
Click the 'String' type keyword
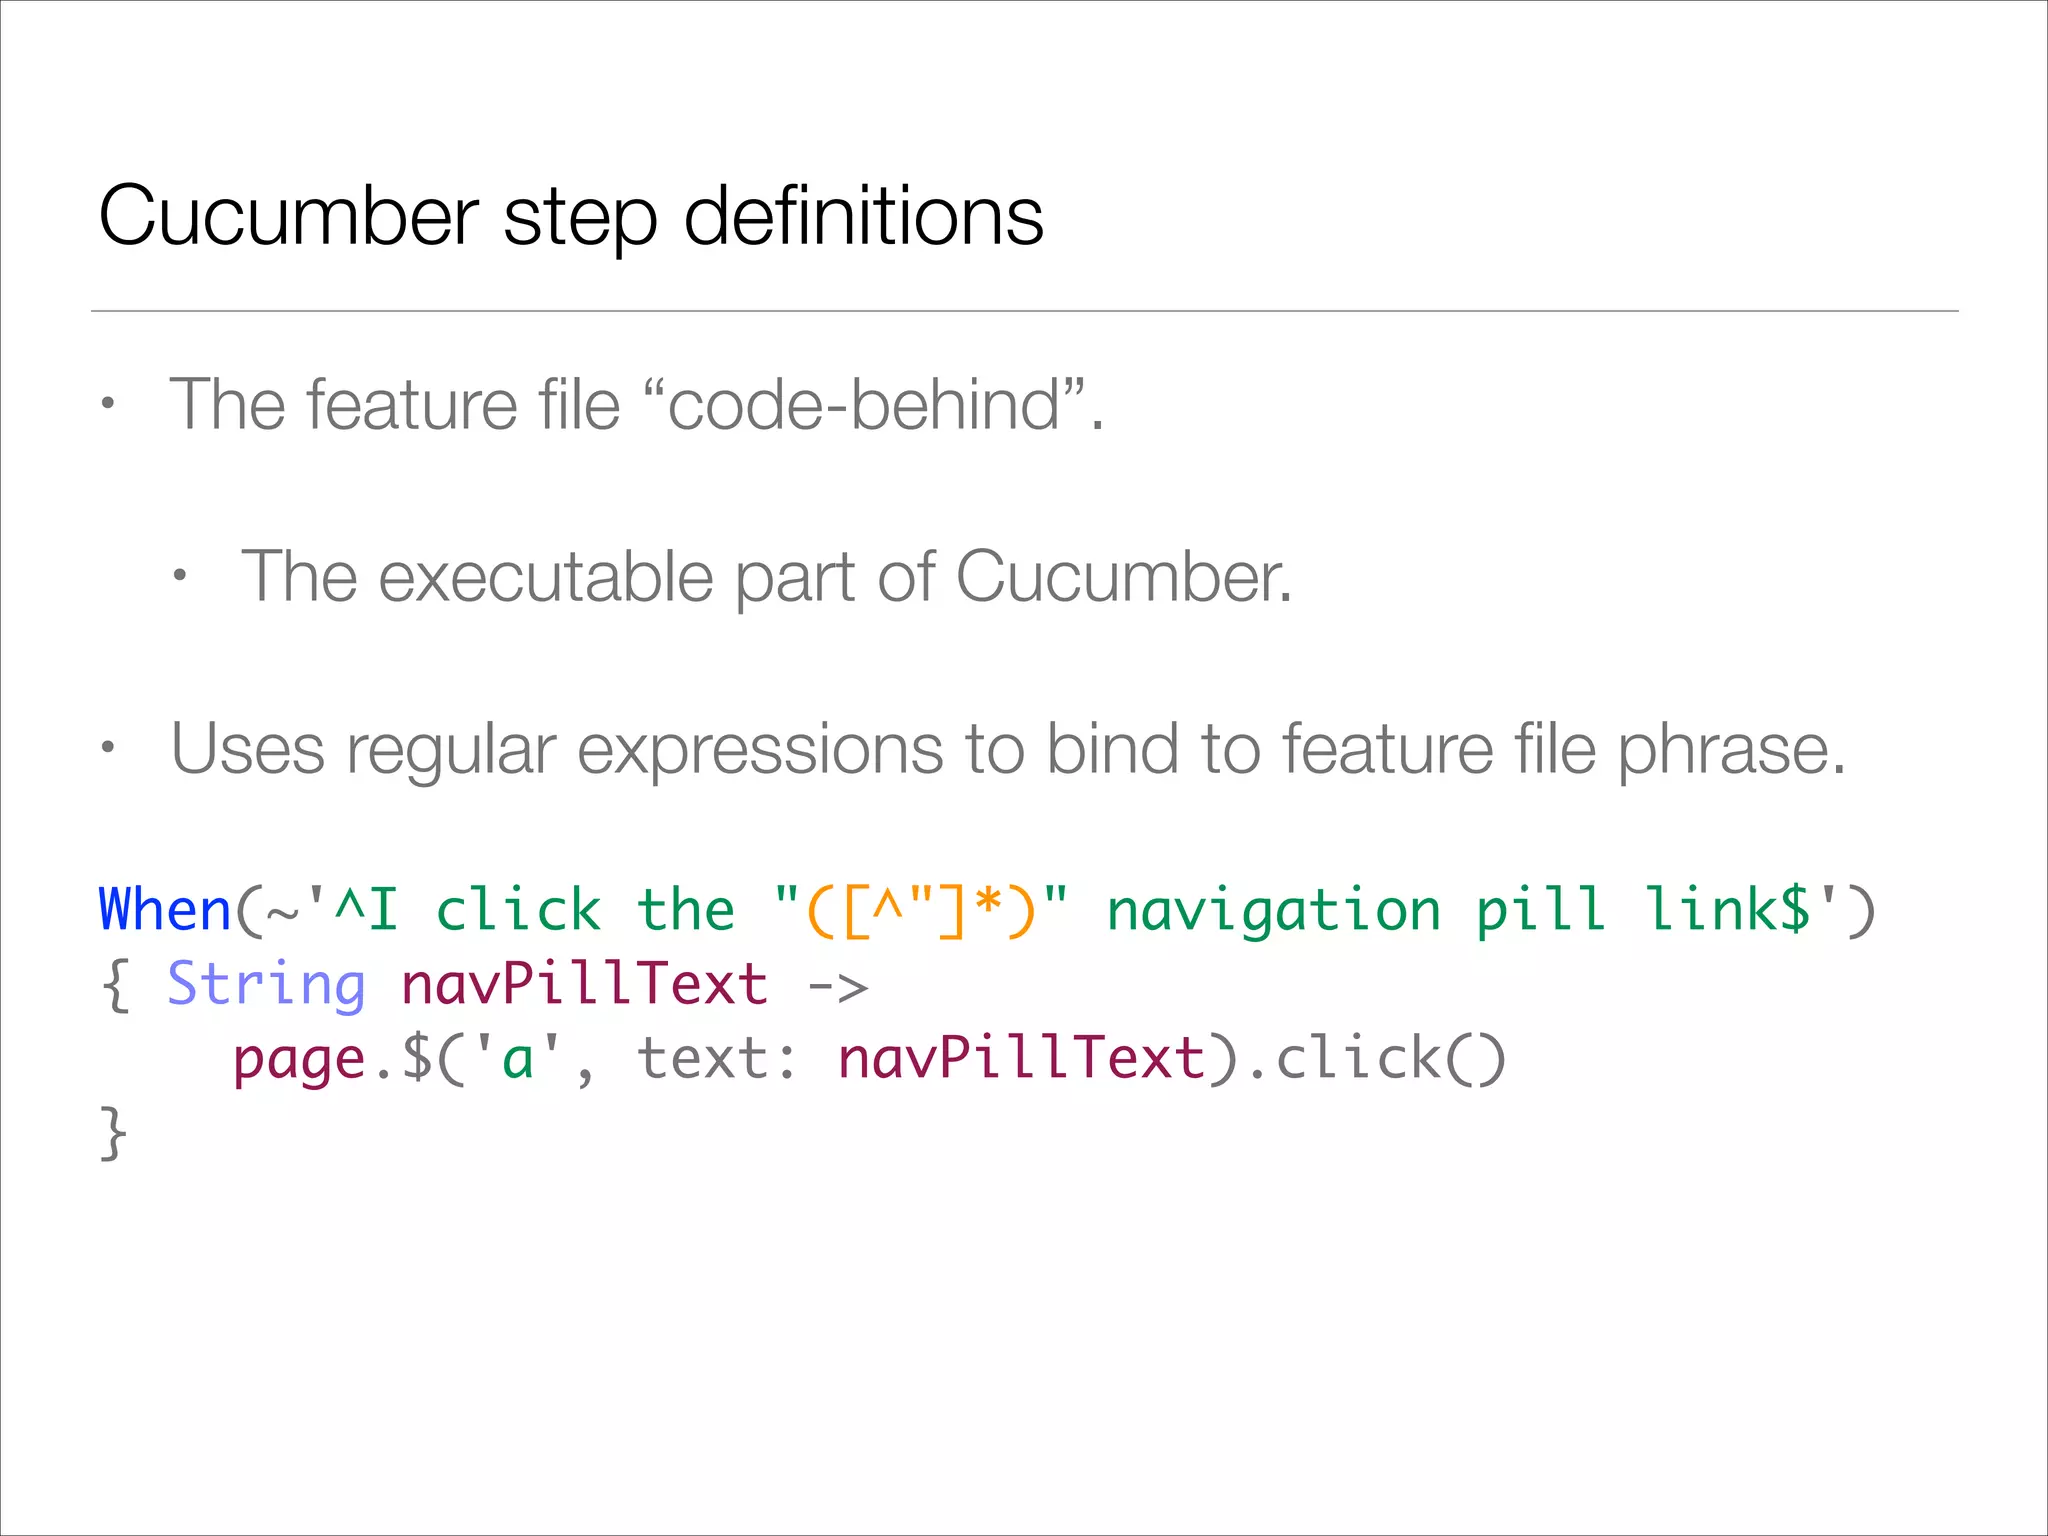(266, 984)
